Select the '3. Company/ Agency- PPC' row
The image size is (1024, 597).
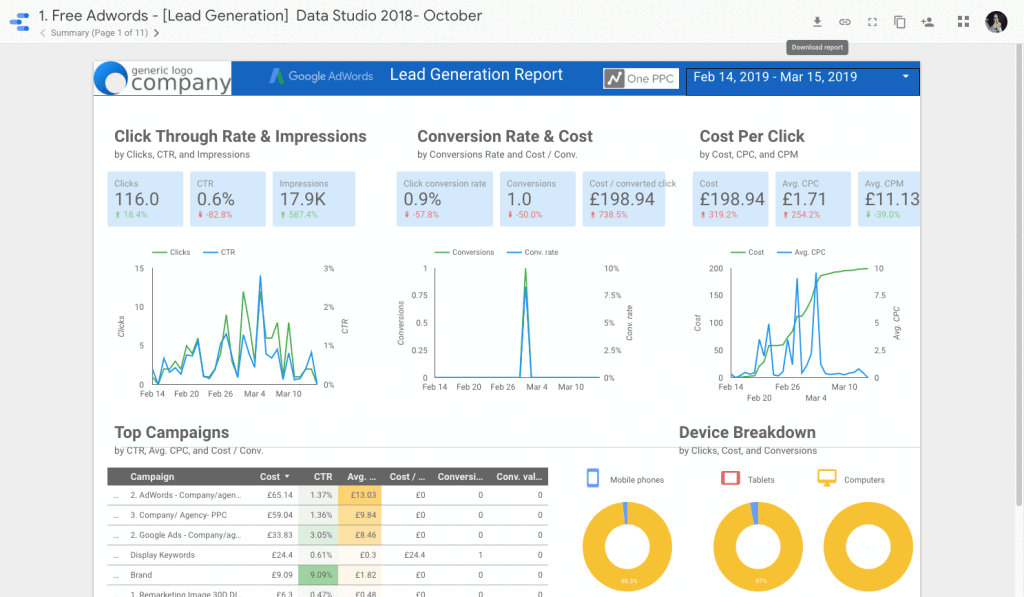coord(328,515)
